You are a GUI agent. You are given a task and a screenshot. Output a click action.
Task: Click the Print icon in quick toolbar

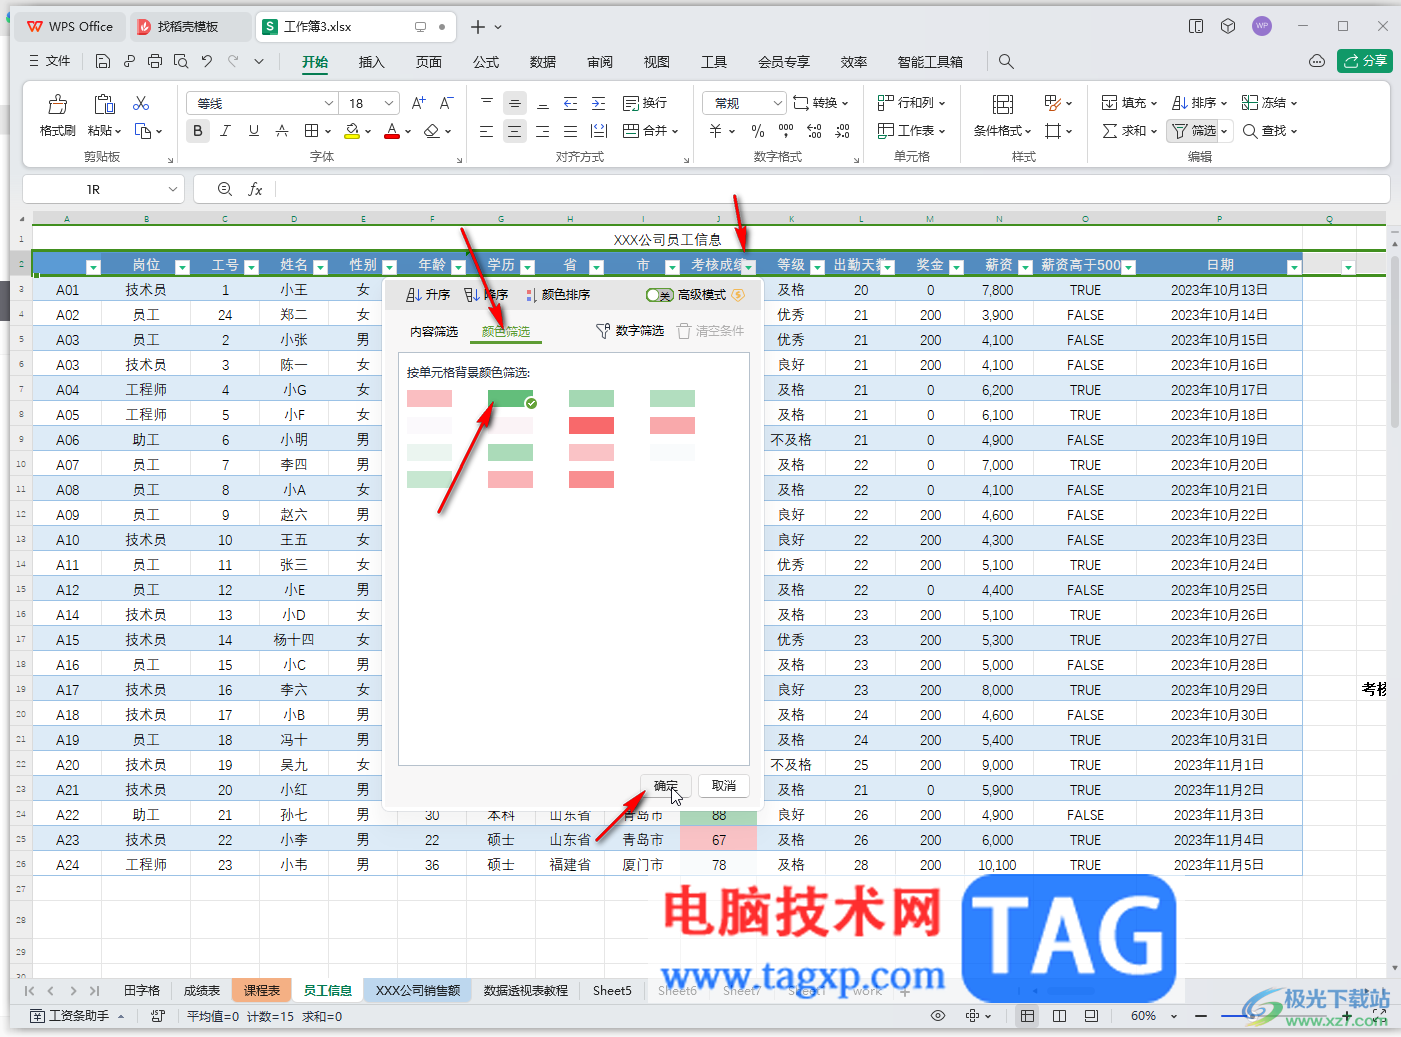[155, 61]
